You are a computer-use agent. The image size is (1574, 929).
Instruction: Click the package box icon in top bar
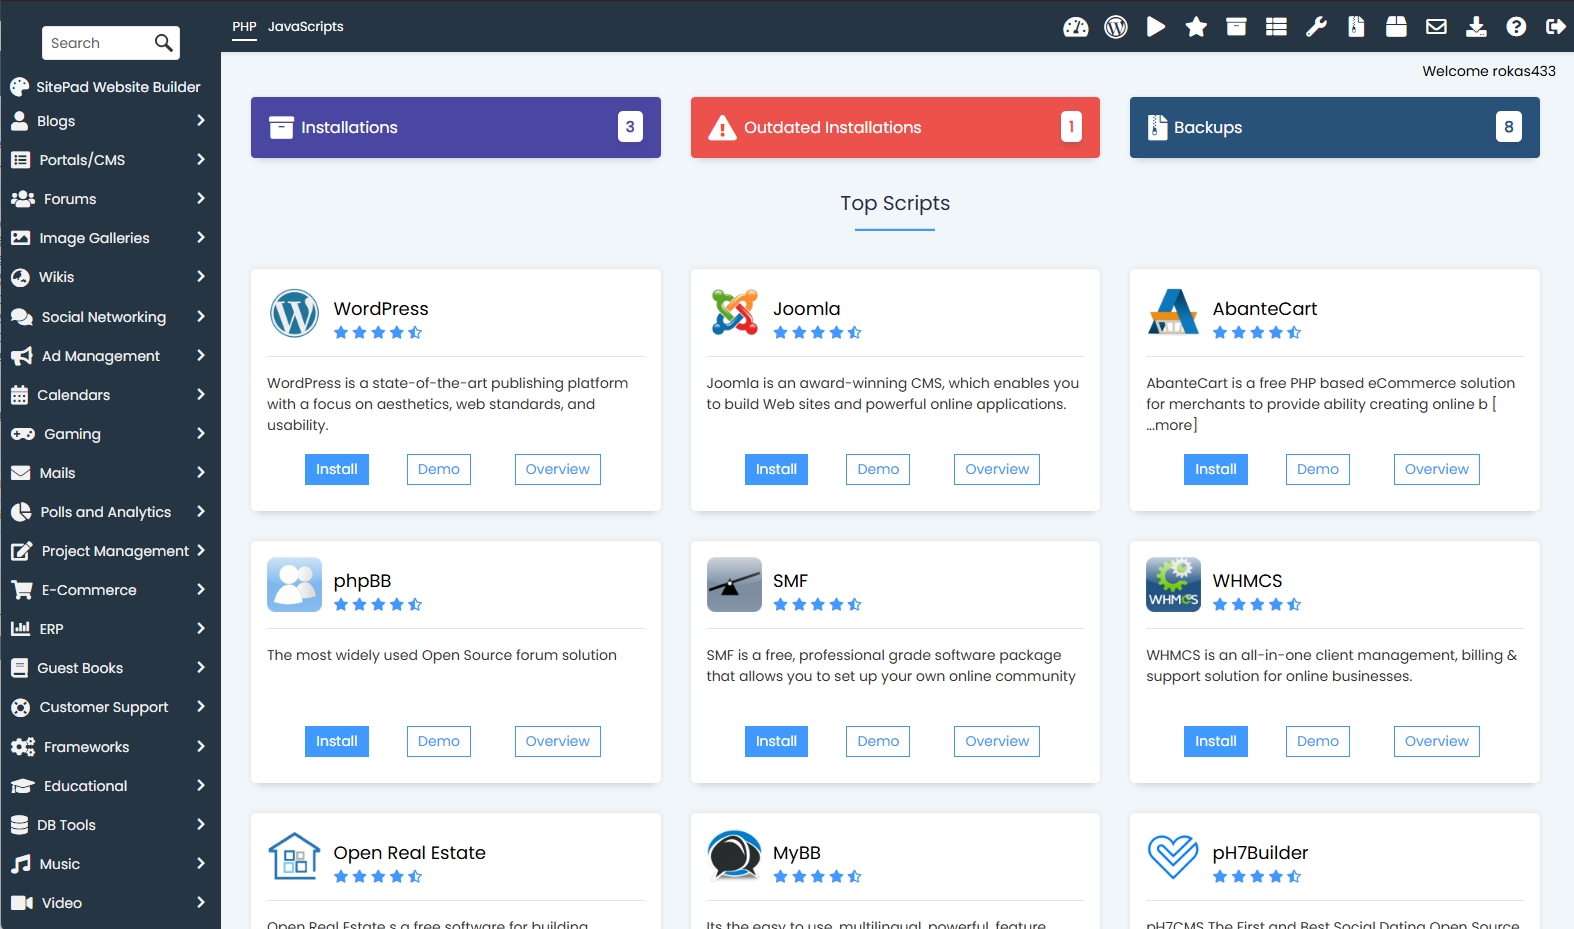pyautogui.click(x=1396, y=27)
